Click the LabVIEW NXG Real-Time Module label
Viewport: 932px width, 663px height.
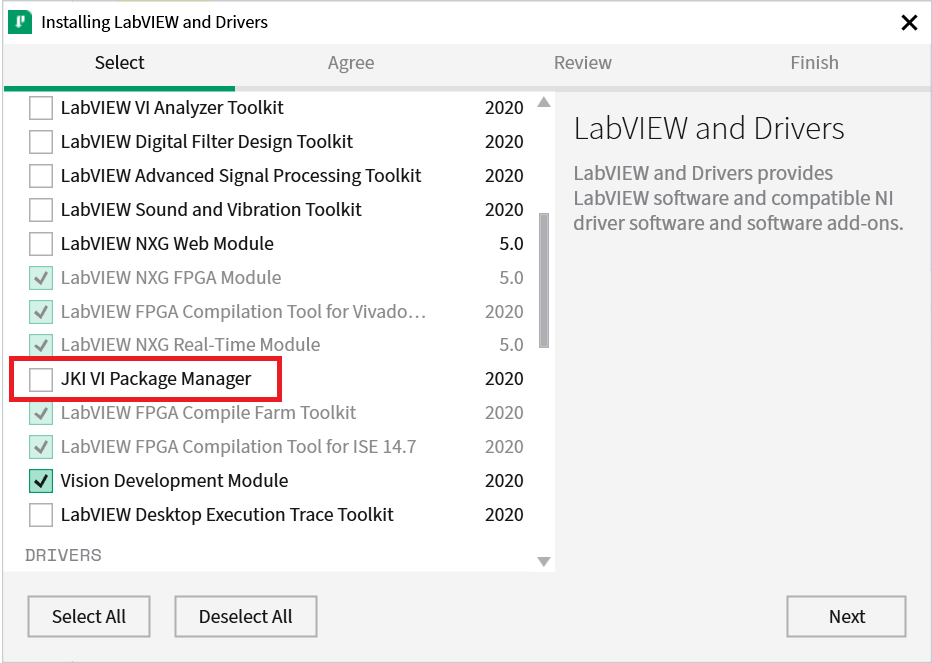coord(190,344)
